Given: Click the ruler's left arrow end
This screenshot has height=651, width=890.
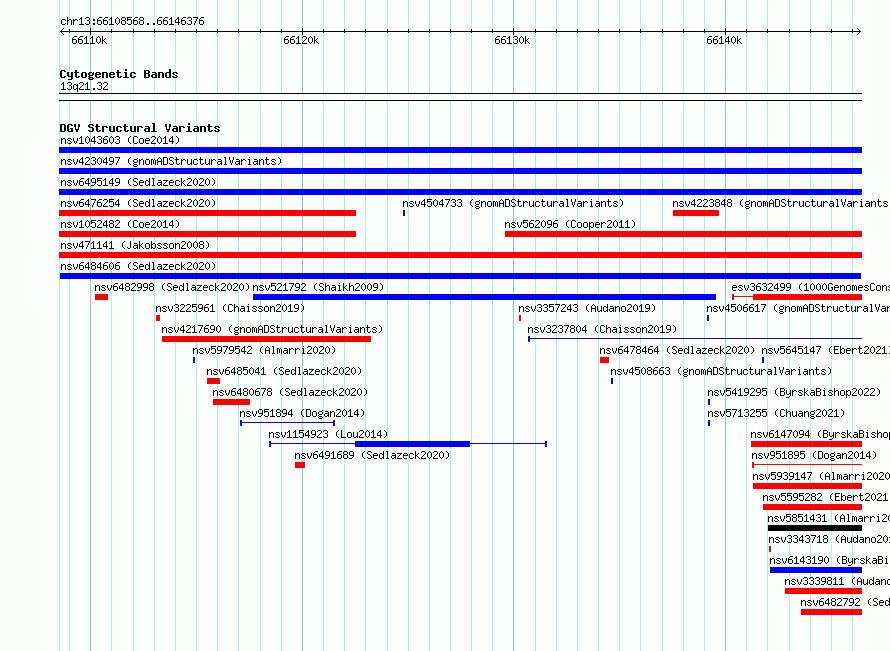Looking at the screenshot, I should (62, 31).
